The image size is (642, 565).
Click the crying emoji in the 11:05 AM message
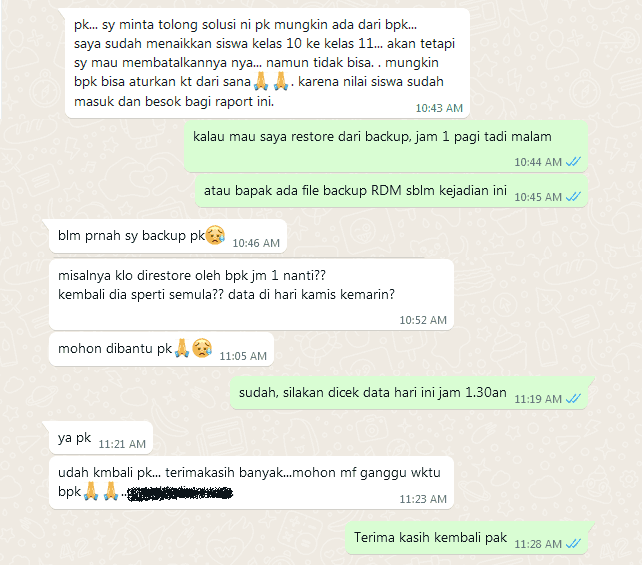pos(202,348)
